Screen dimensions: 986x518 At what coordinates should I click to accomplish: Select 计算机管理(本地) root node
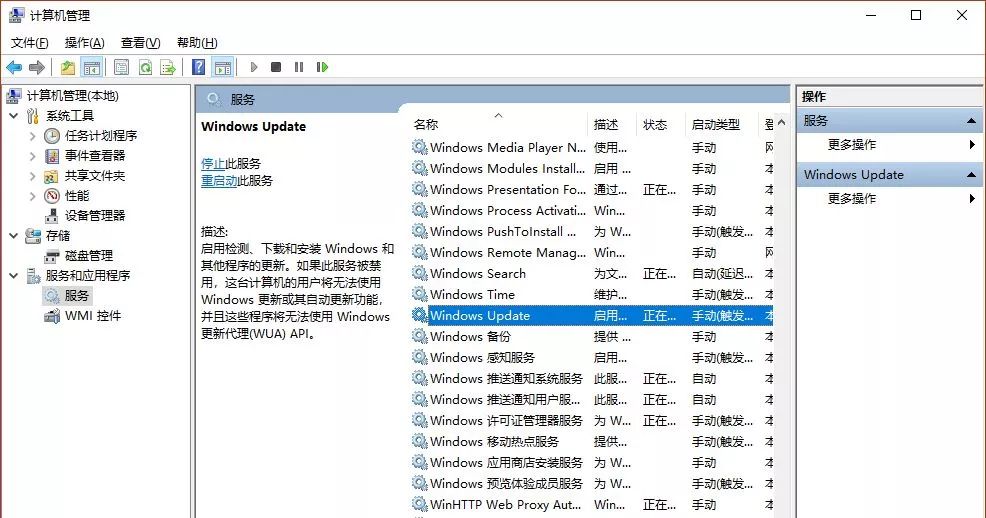pyautogui.click(x=72, y=96)
